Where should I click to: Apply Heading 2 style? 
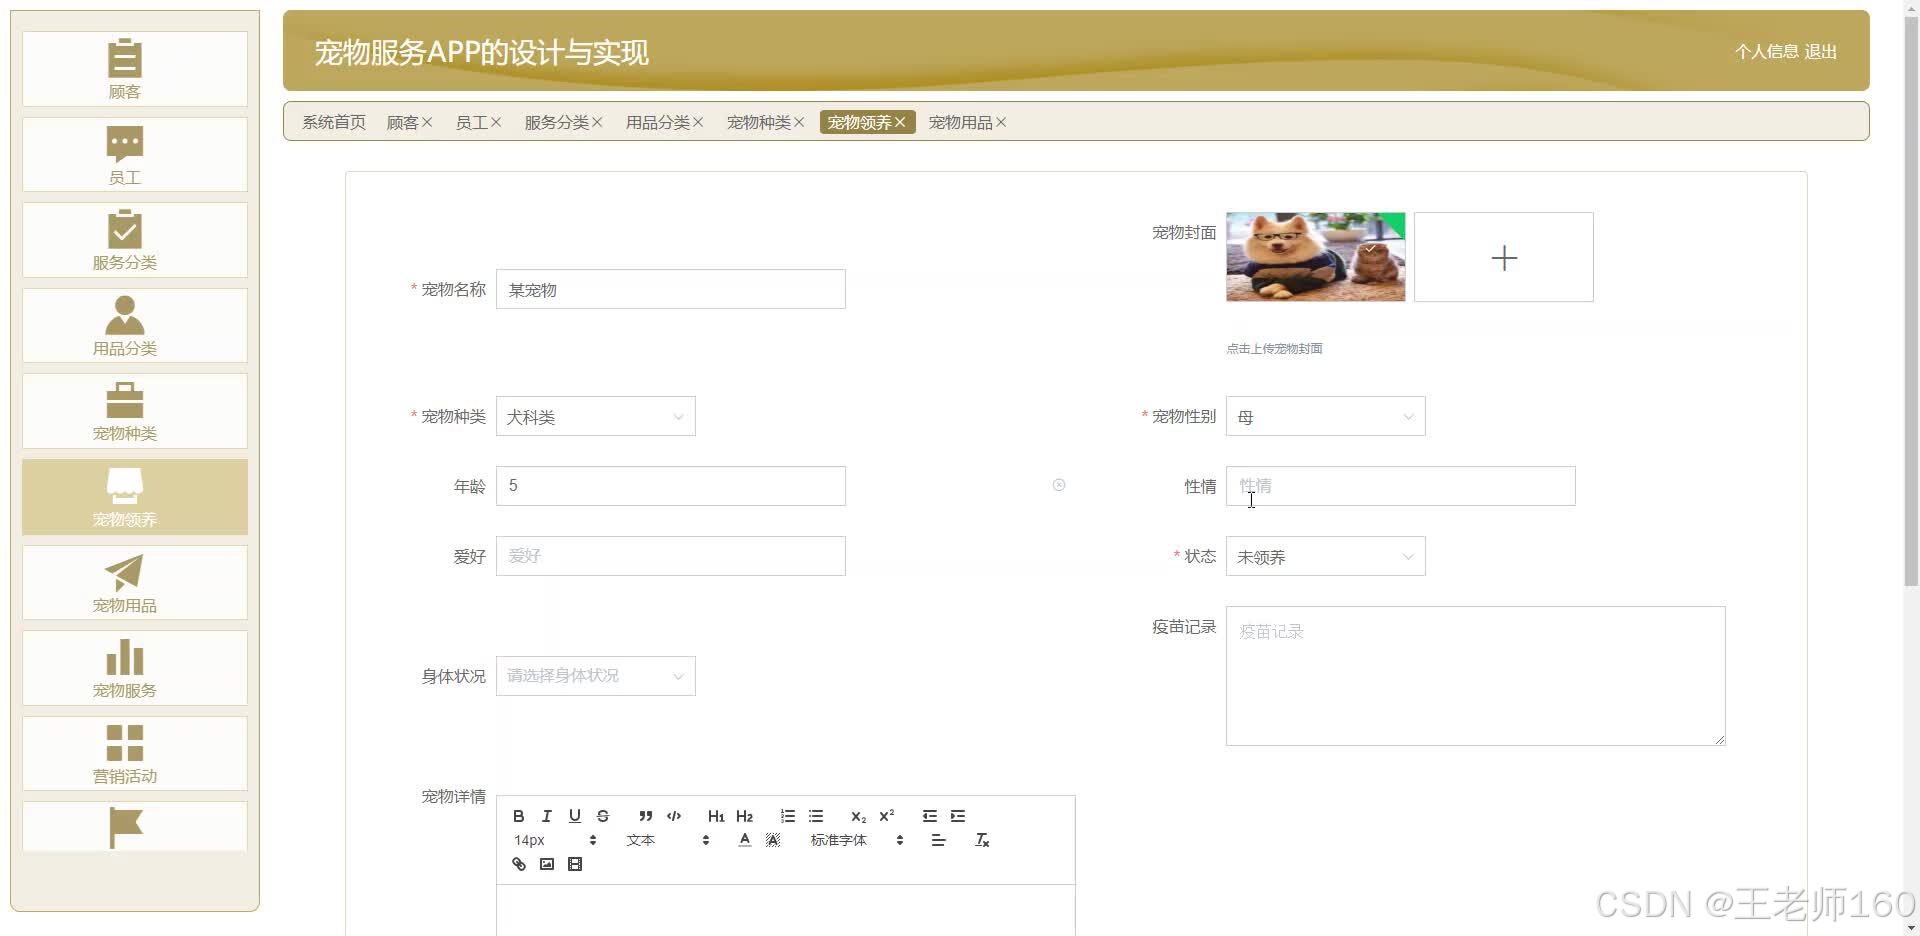tap(744, 816)
